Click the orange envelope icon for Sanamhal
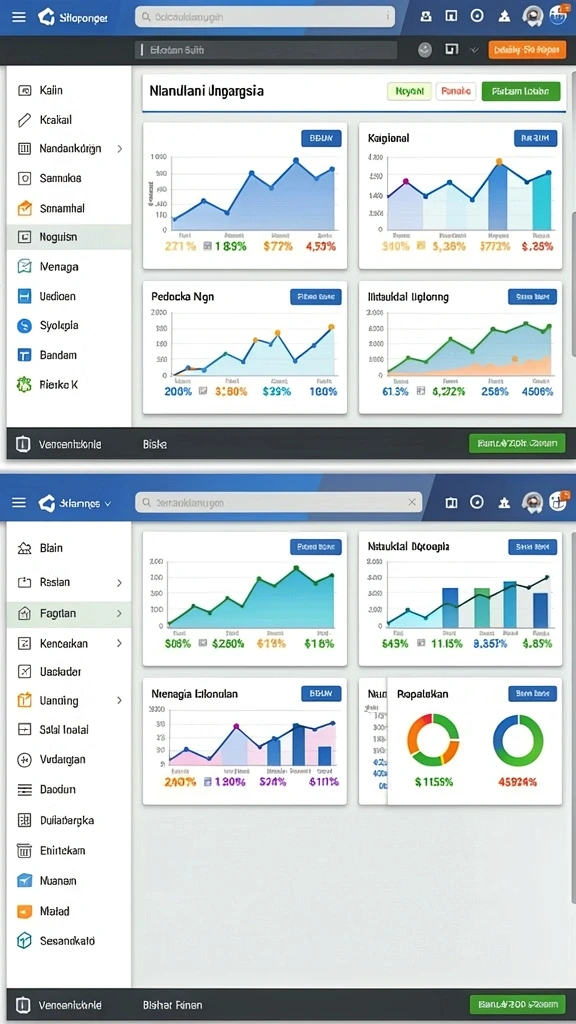The image size is (576, 1024). pyautogui.click(x=24, y=208)
